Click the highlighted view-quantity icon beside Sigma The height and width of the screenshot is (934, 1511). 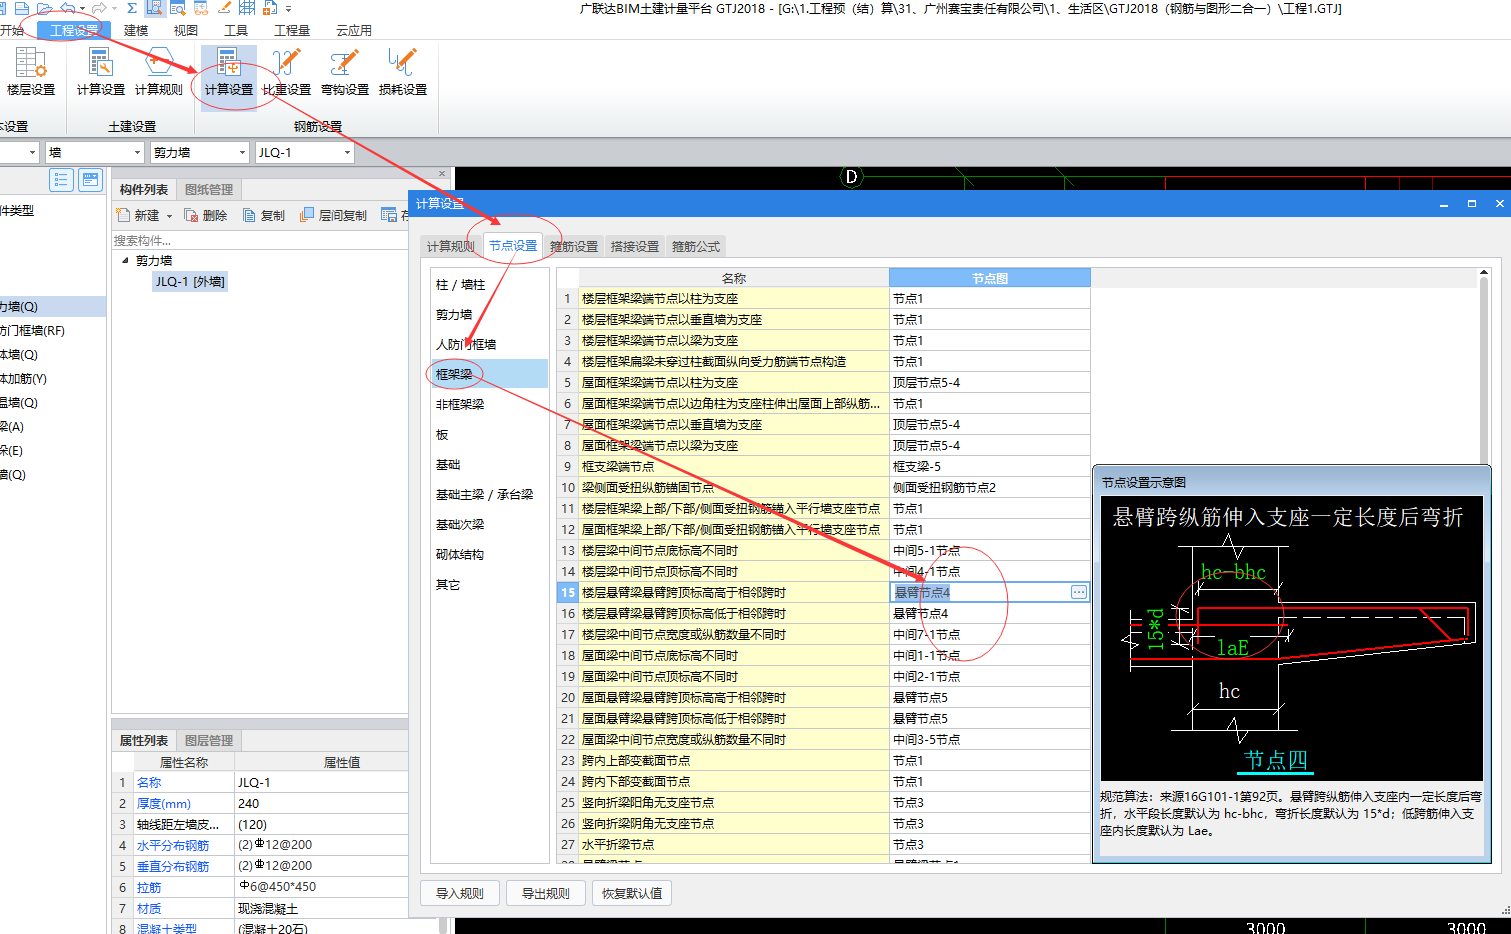tap(154, 8)
